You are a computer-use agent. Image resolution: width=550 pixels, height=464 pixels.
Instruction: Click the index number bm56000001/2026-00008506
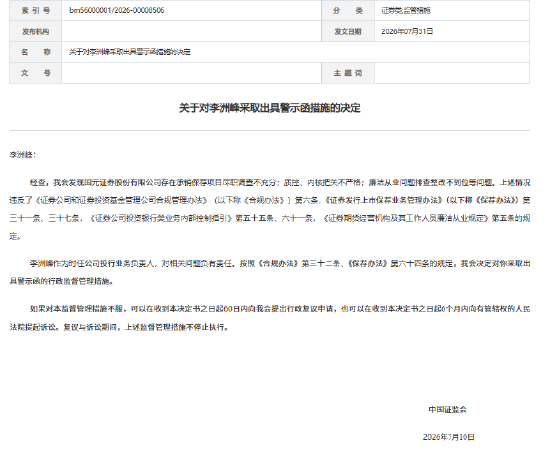pyautogui.click(x=116, y=10)
